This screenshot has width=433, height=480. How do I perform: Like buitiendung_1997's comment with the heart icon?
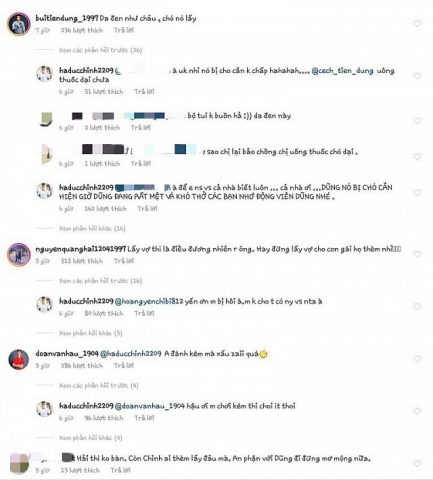(x=417, y=23)
